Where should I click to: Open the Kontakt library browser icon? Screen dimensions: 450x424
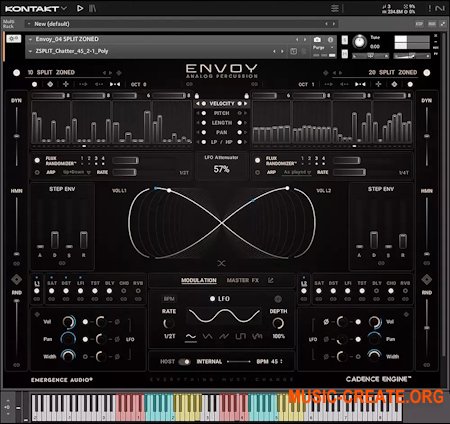click(92, 8)
